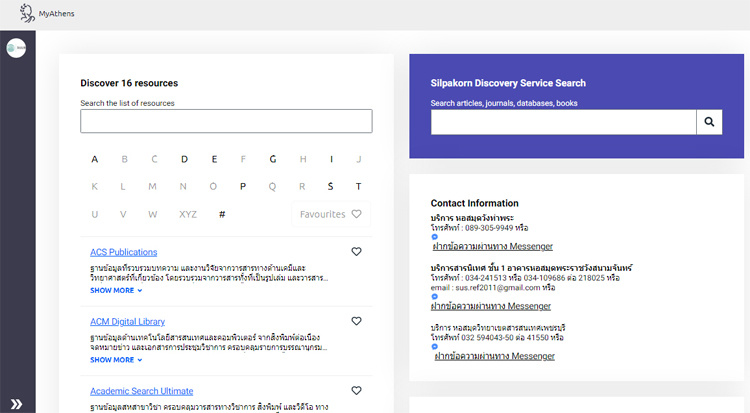Image resolution: width=750 pixels, height=413 pixels.
Task: Filter resources by letter G
Action: [x=273, y=159]
